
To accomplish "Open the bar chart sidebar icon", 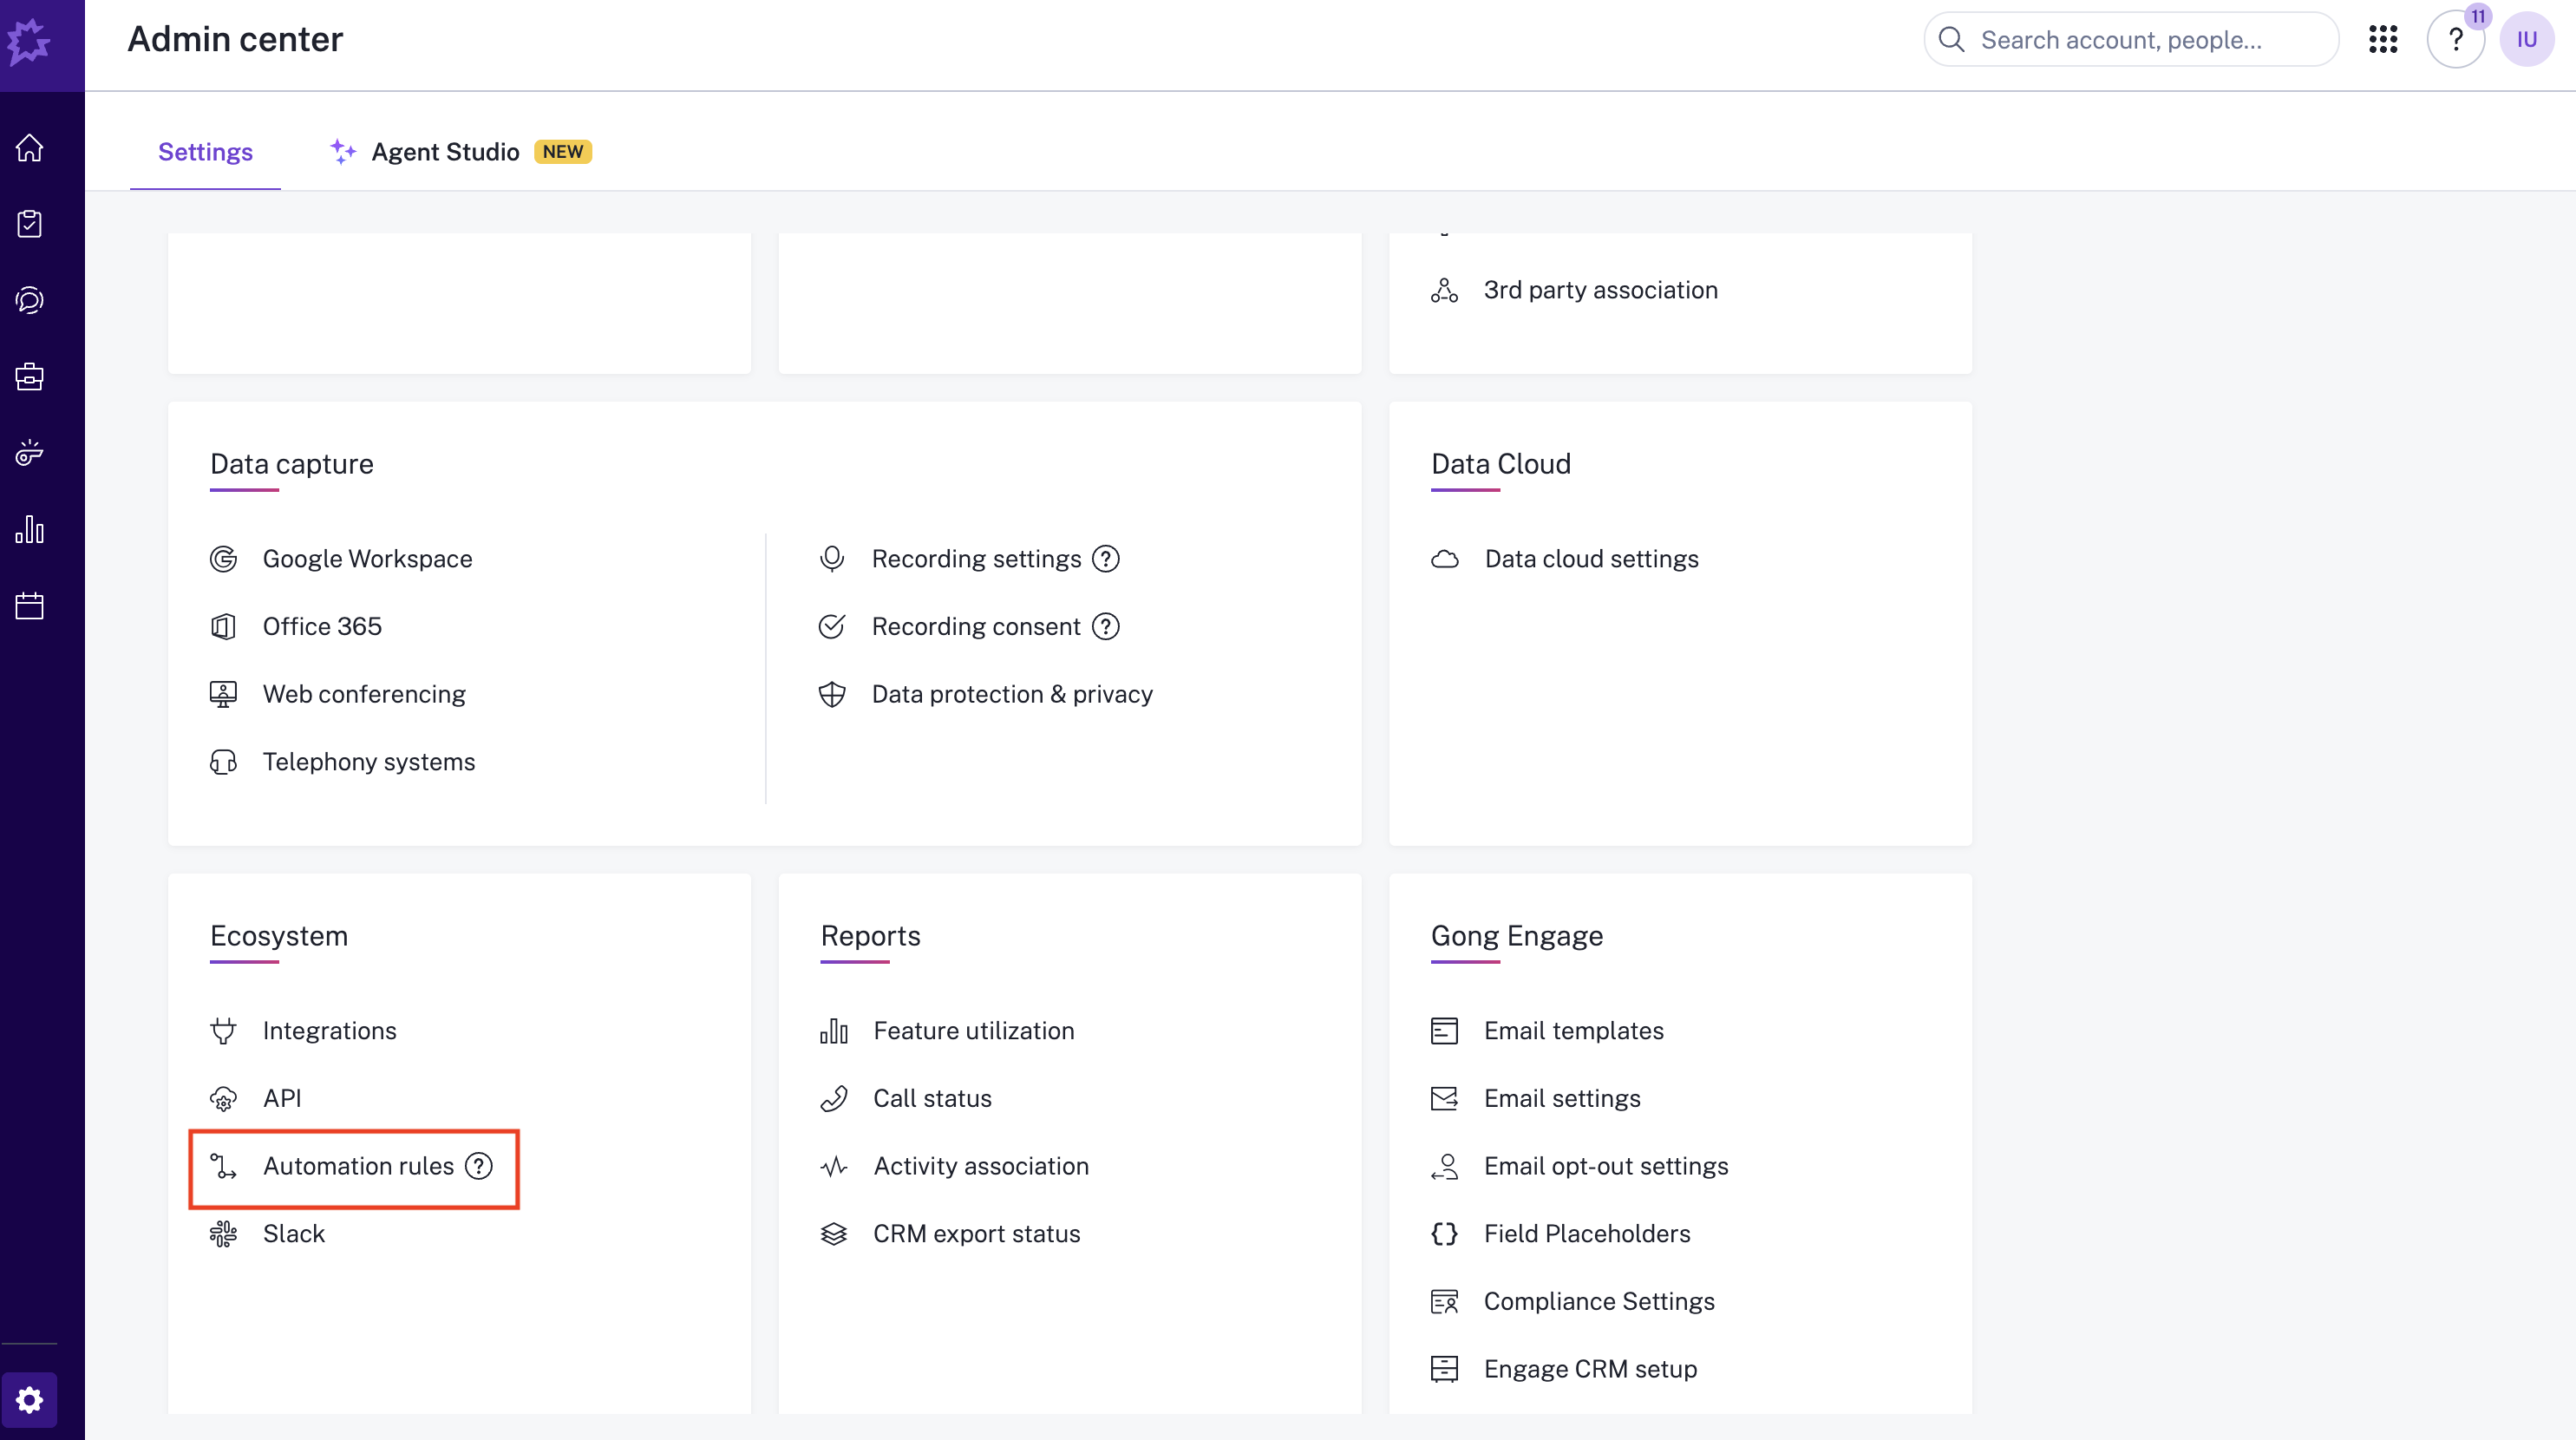I will click(x=30, y=529).
